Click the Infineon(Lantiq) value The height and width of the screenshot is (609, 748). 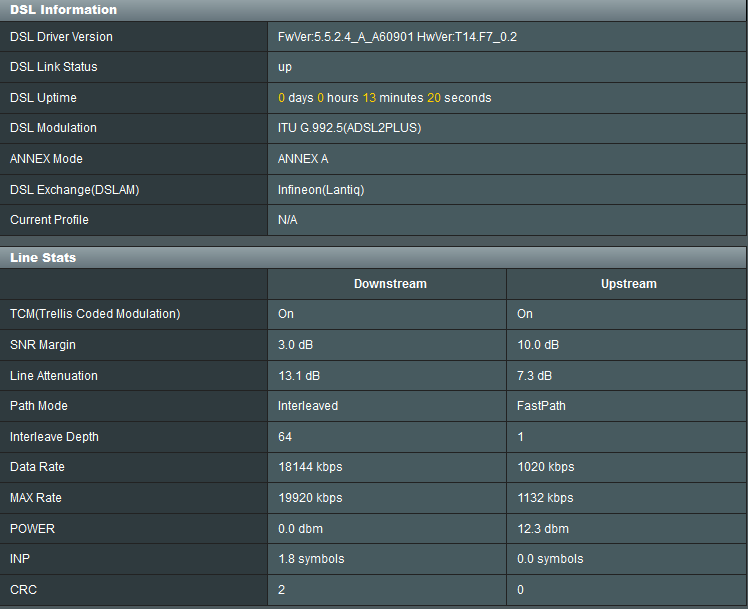pyautogui.click(x=321, y=190)
